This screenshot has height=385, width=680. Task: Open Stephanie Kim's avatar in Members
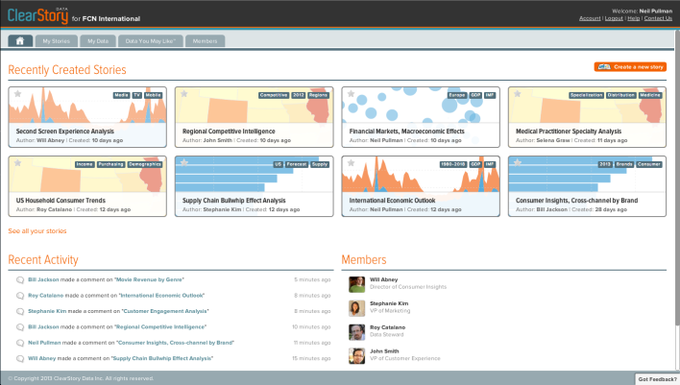point(357,308)
